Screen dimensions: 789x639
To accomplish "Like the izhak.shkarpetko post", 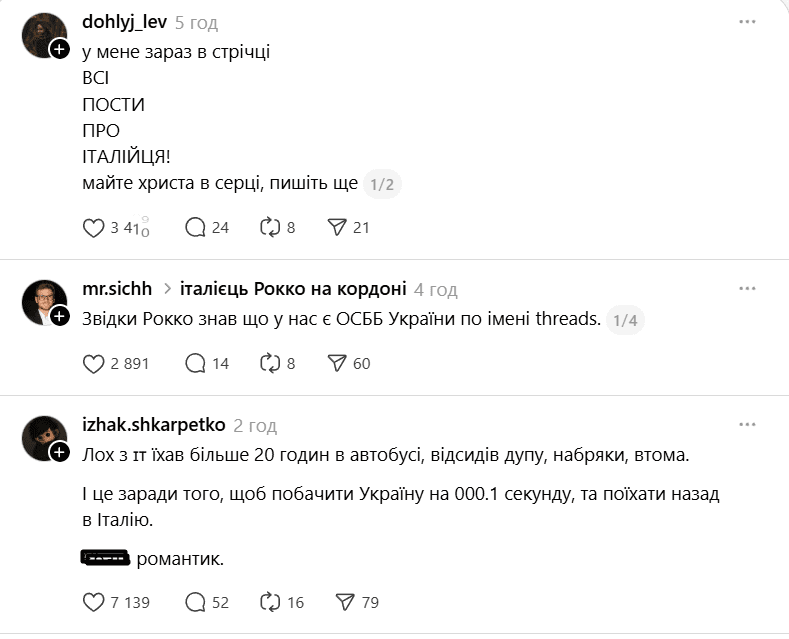I will (x=94, y=602).
